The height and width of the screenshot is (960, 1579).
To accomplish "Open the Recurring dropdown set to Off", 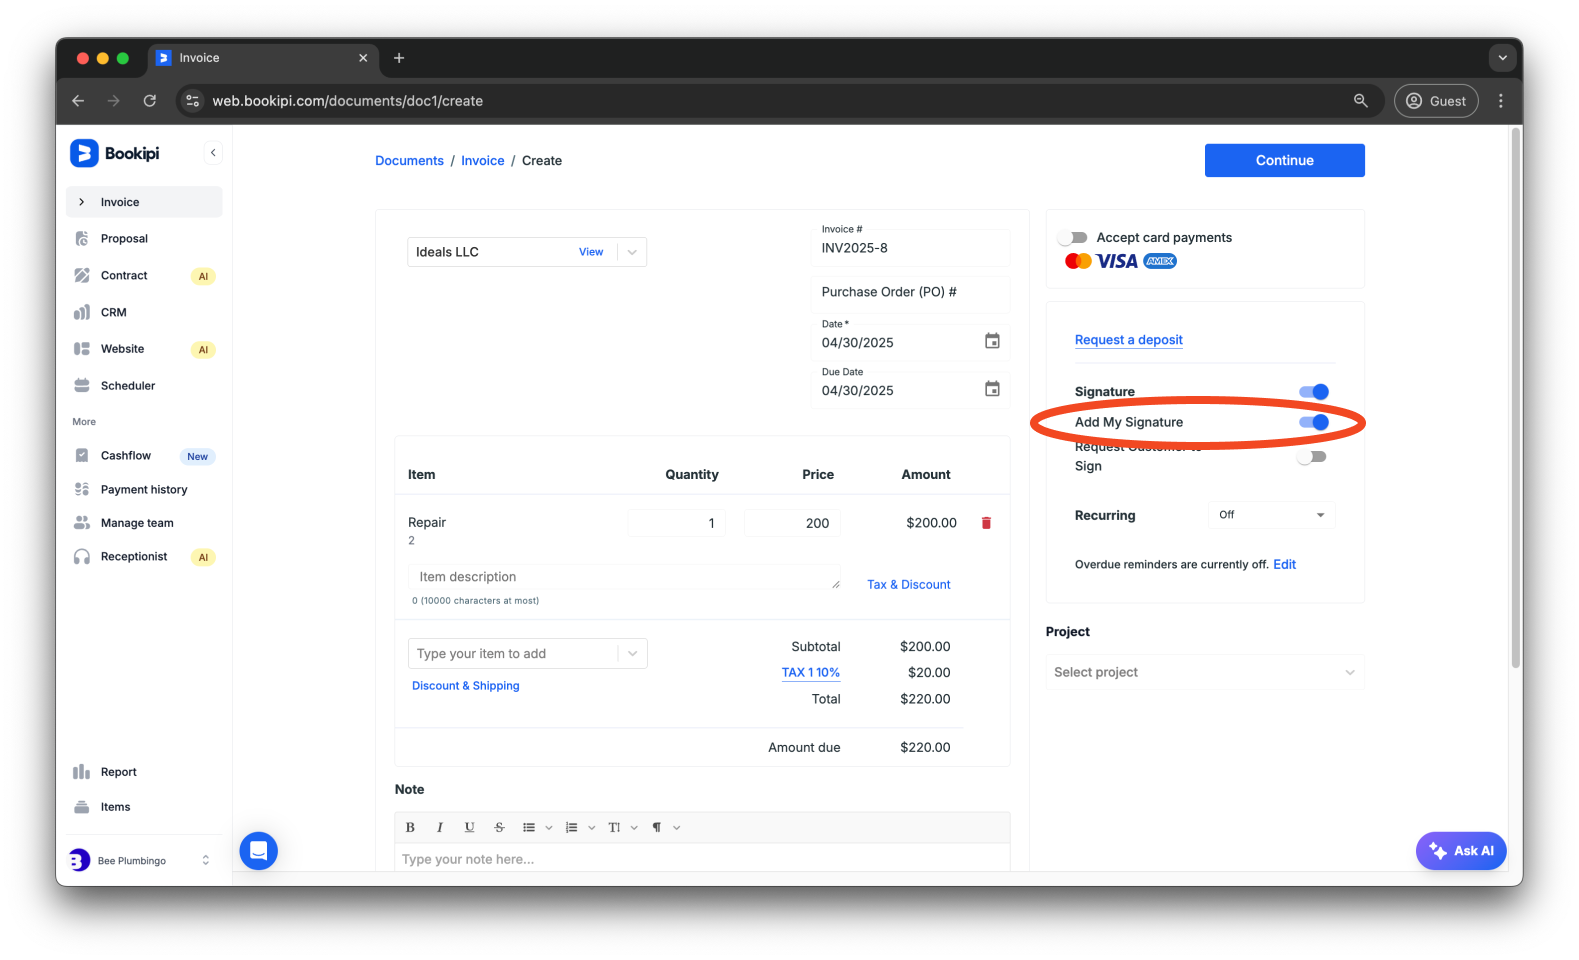I will 1271,515.
